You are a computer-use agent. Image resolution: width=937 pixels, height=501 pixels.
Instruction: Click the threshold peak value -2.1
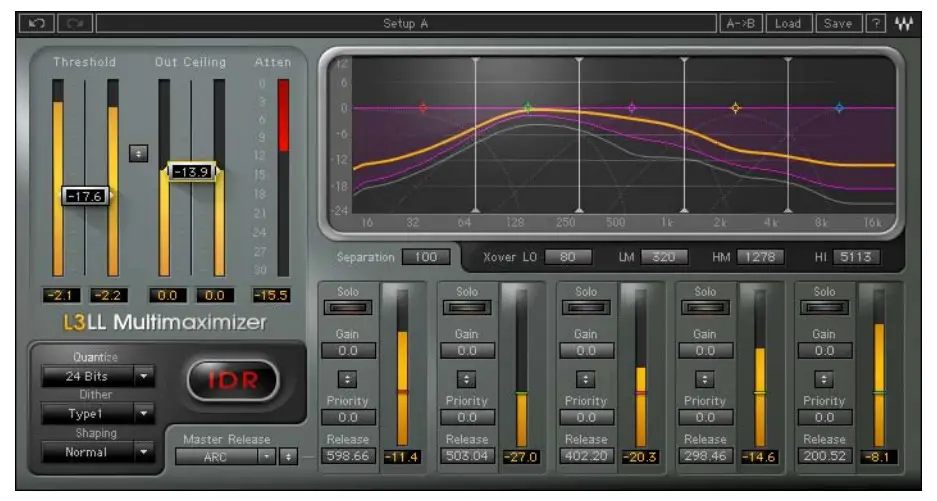tap(61, 295)
